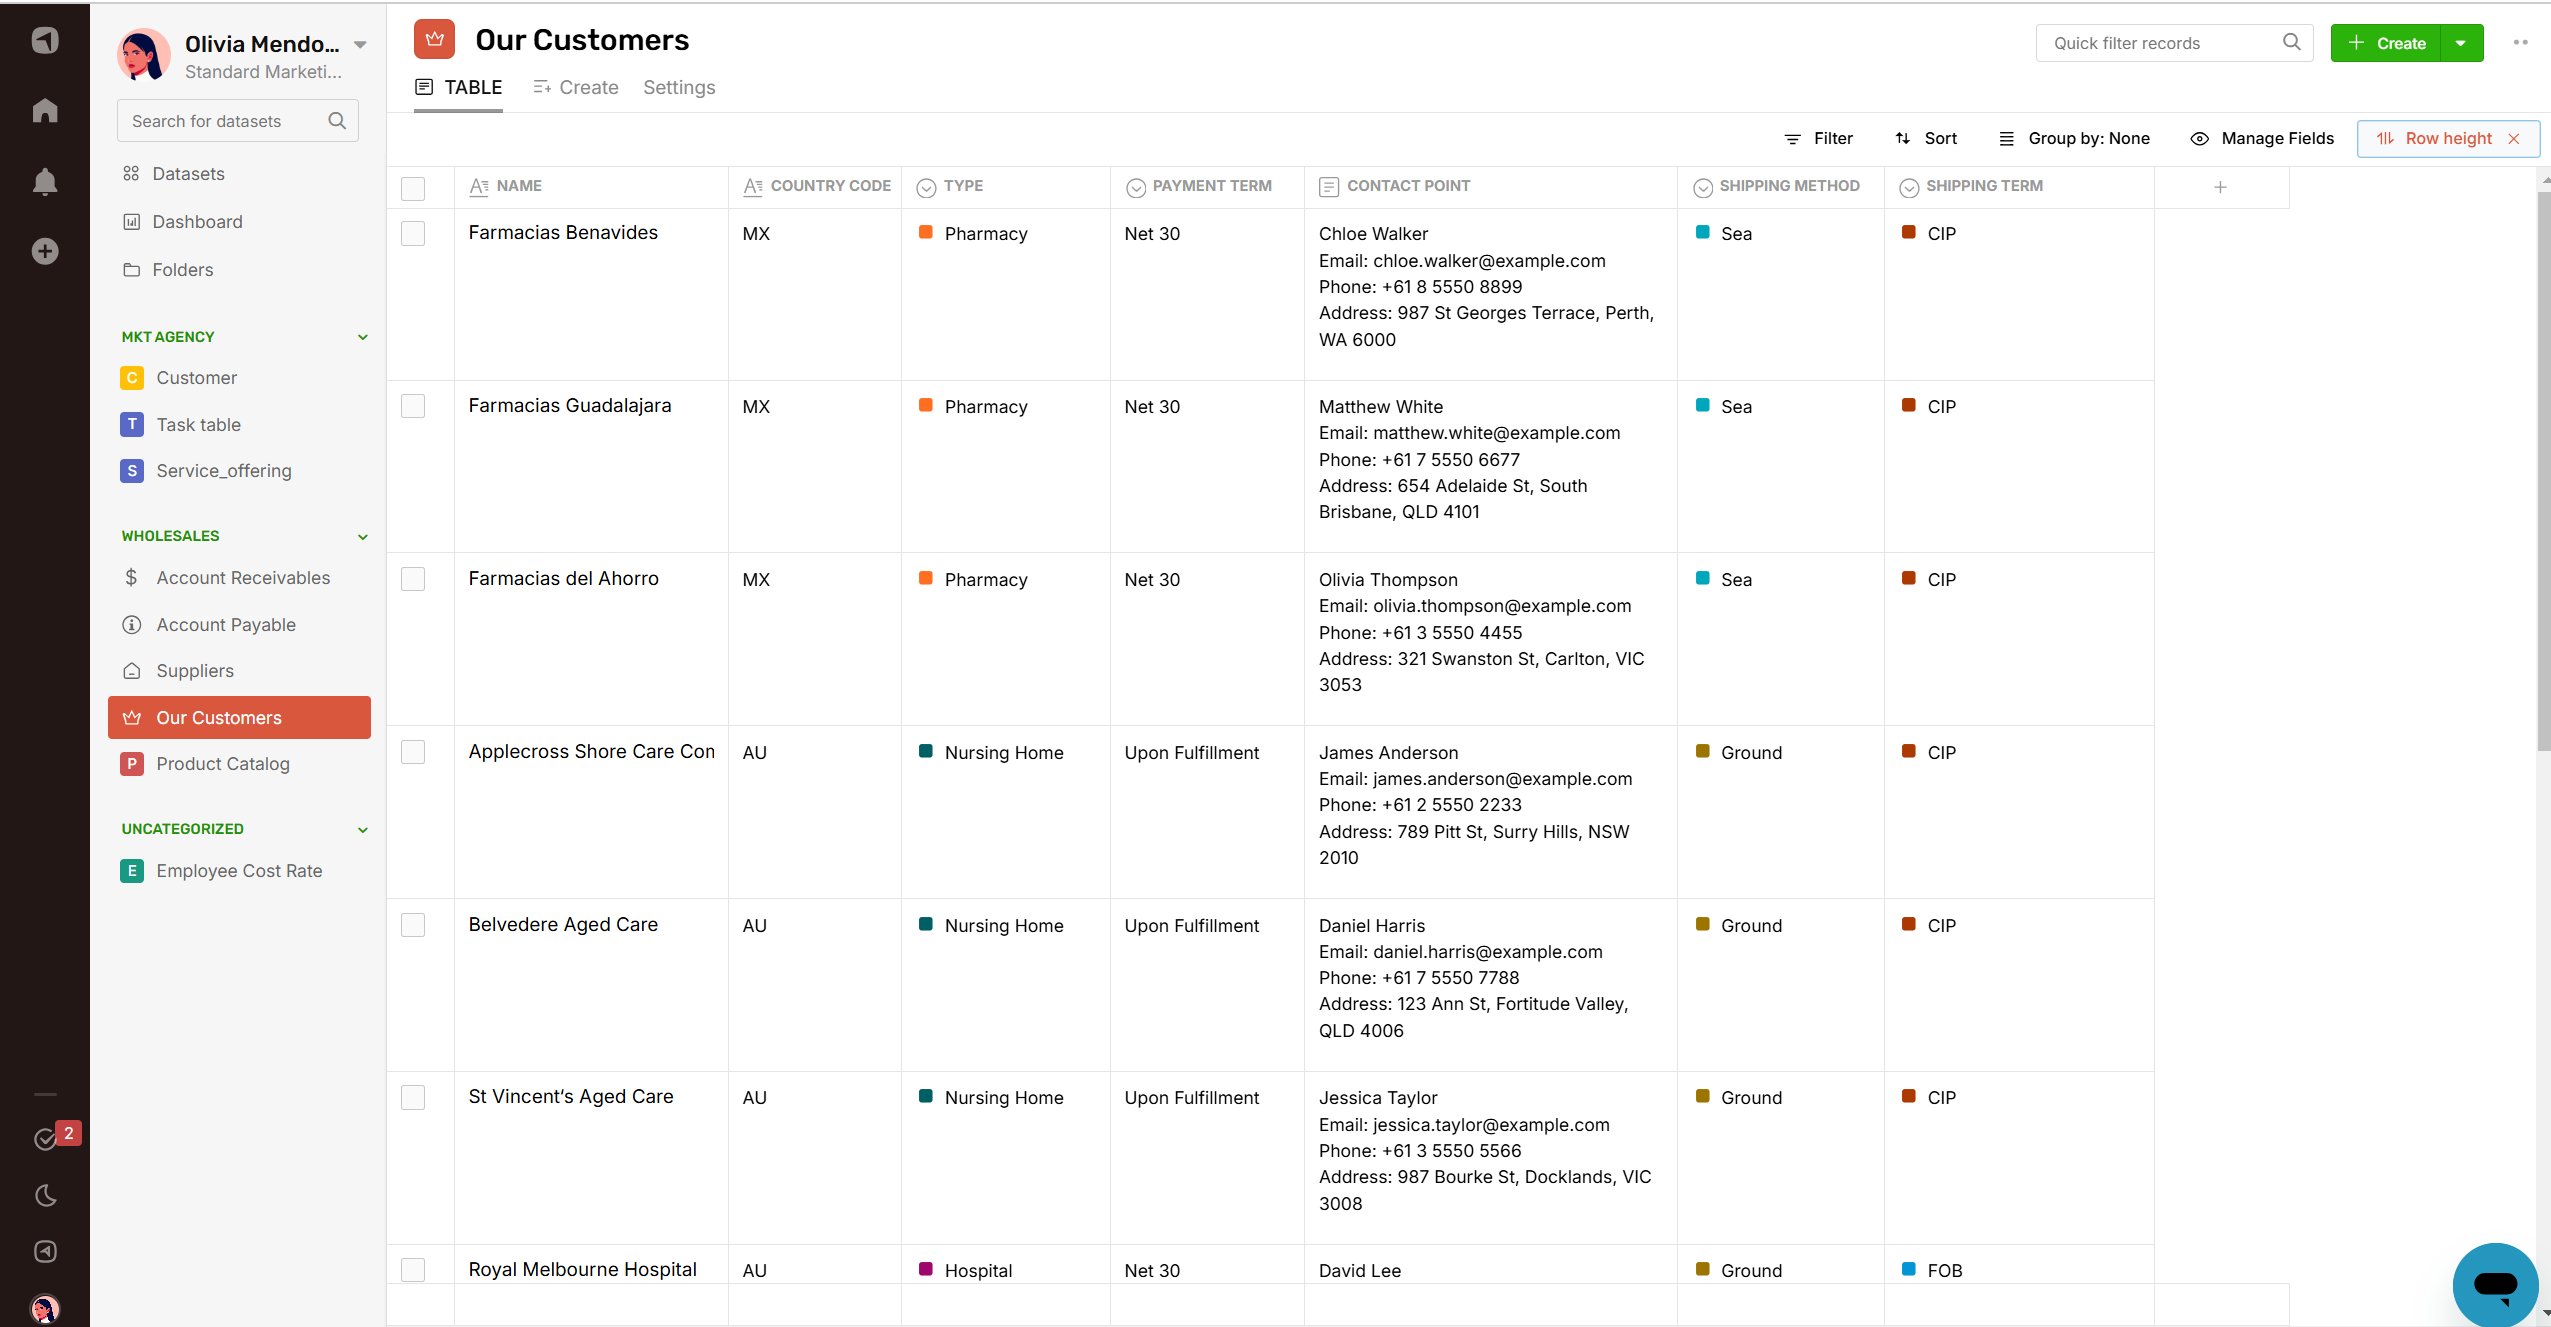
Task: Select the Farmacias del Ahorro row checkbox
Action: point(413,579)
